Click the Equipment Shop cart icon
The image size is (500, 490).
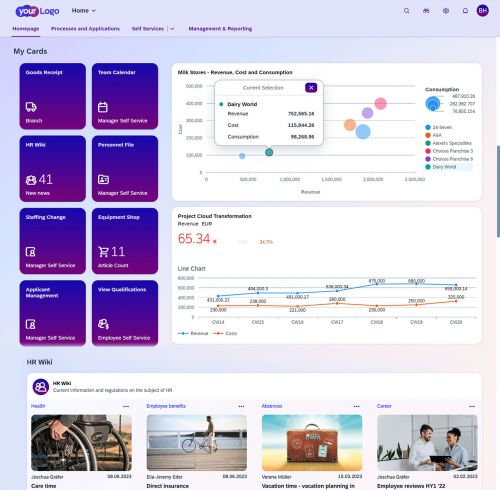pos(103,252)
